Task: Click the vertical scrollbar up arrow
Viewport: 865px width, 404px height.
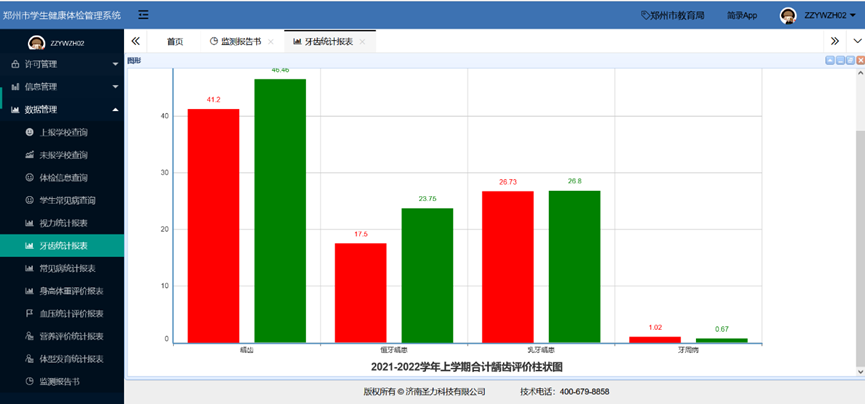Action: point(859,75)
